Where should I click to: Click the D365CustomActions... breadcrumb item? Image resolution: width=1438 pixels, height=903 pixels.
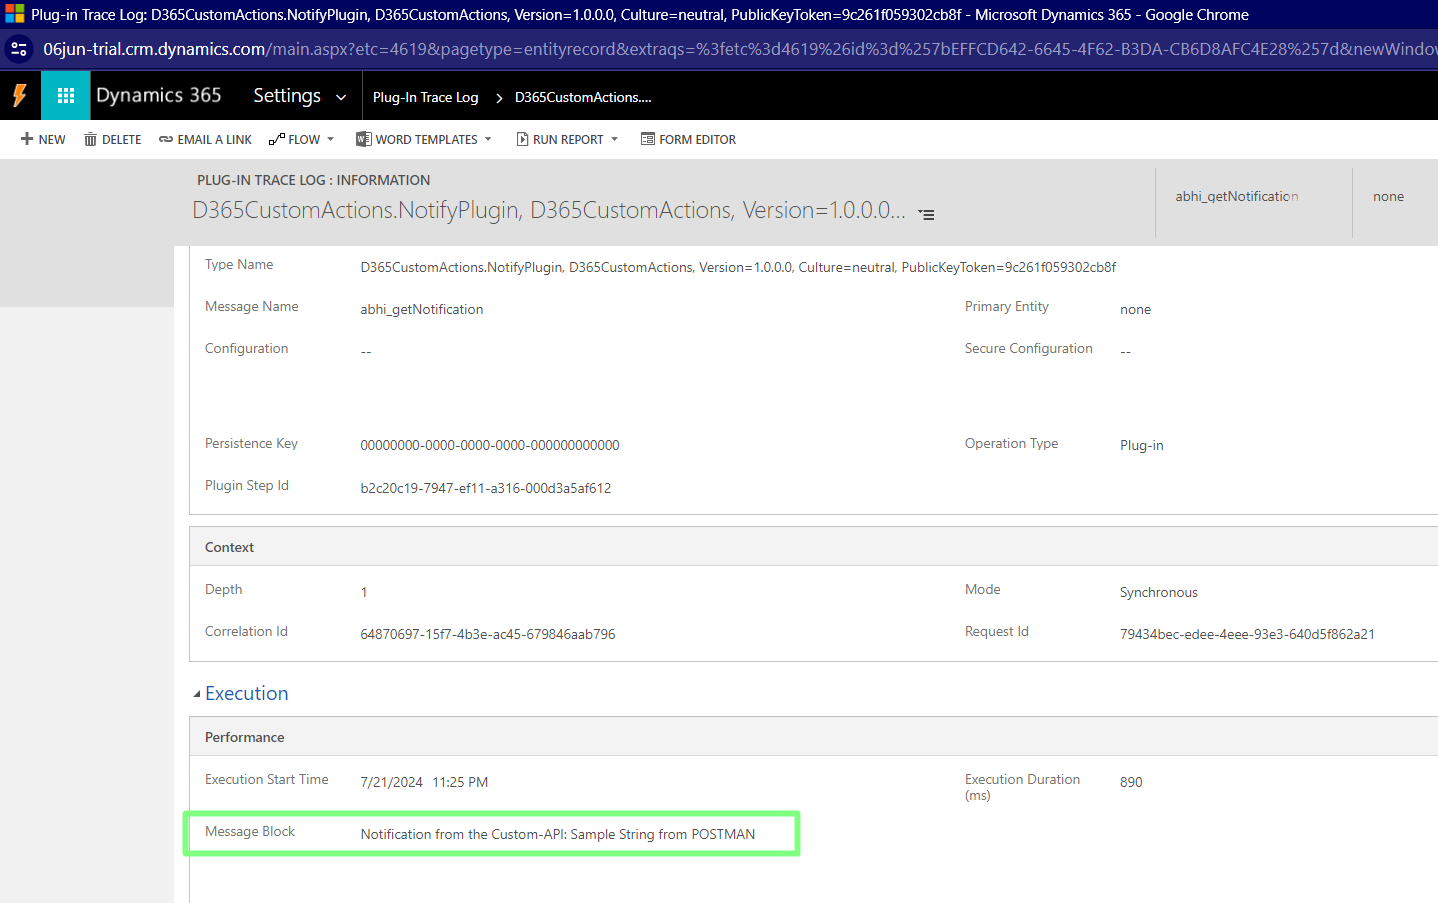pos(583,97)
